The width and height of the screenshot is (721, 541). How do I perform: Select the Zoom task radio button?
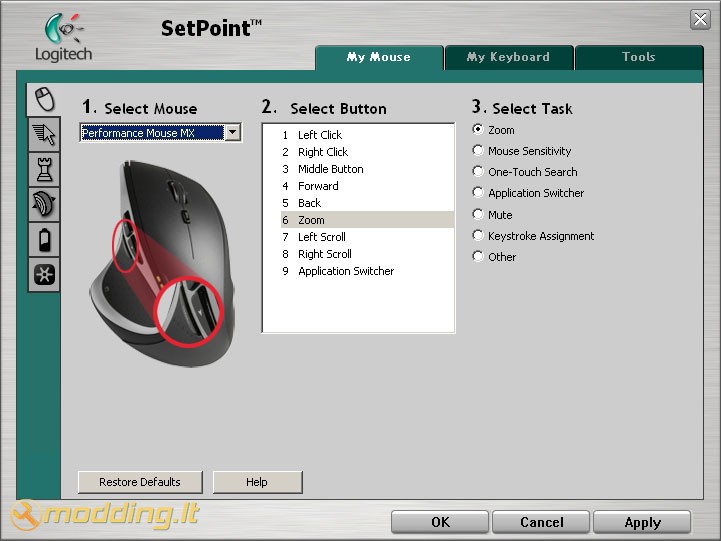pyautogui.click(x=478, y=130)
